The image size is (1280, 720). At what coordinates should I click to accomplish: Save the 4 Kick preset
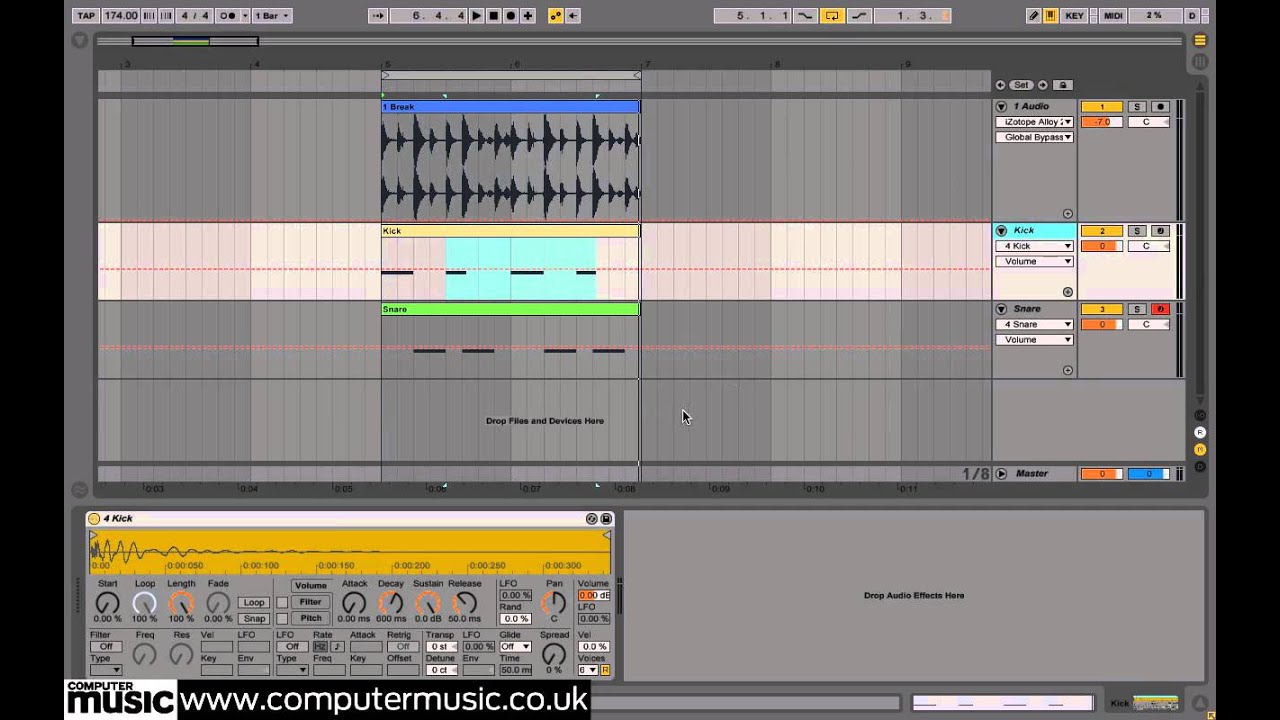coord(606,518)
